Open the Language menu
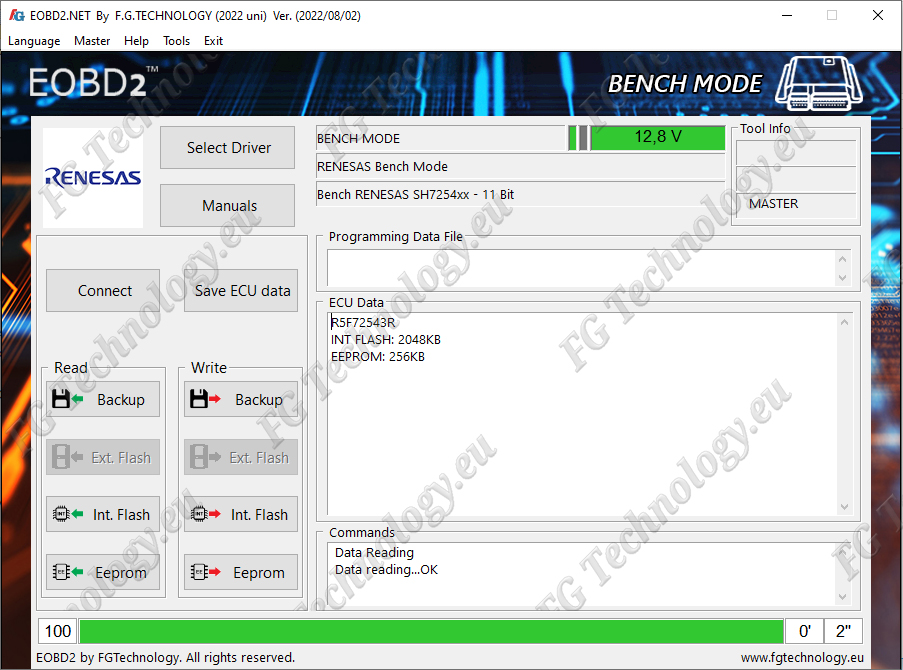The image size is (903, 670). (x=34, y=41)
